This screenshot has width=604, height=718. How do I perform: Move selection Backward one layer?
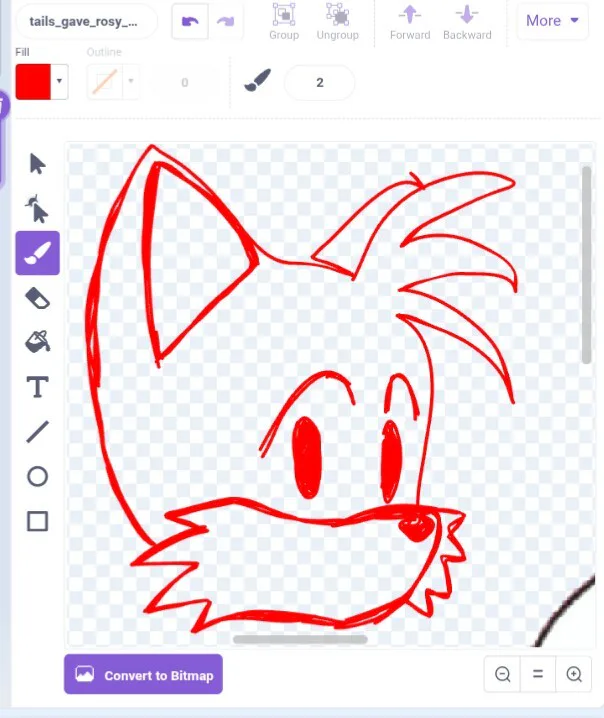[467, 22]
